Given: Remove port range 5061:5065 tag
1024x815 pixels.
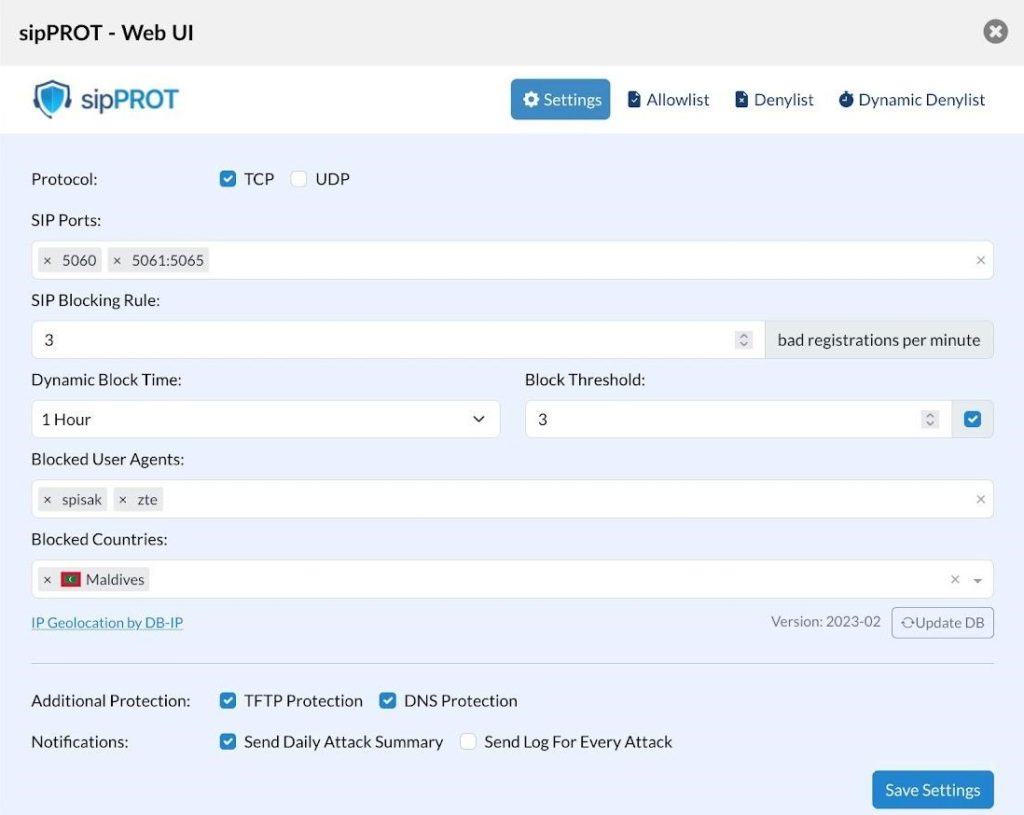Looking at the screenshot, I should [117, 261].
